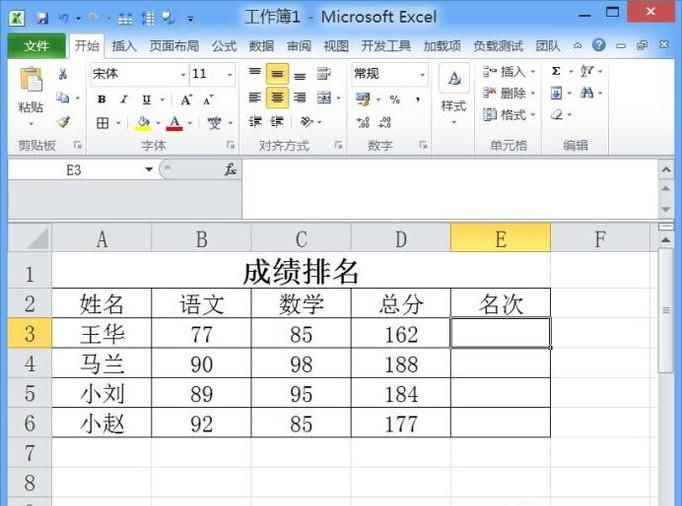Click inside the formula bar
682x506 pixels.
tap(450, 188)
